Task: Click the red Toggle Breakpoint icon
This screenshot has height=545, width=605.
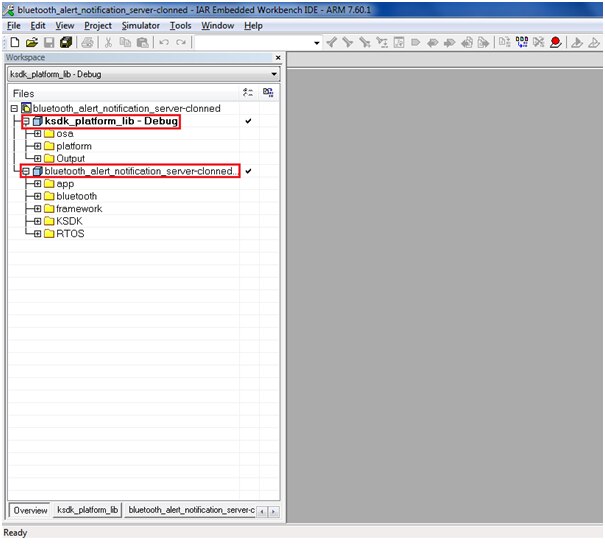Action: point(555,43)
